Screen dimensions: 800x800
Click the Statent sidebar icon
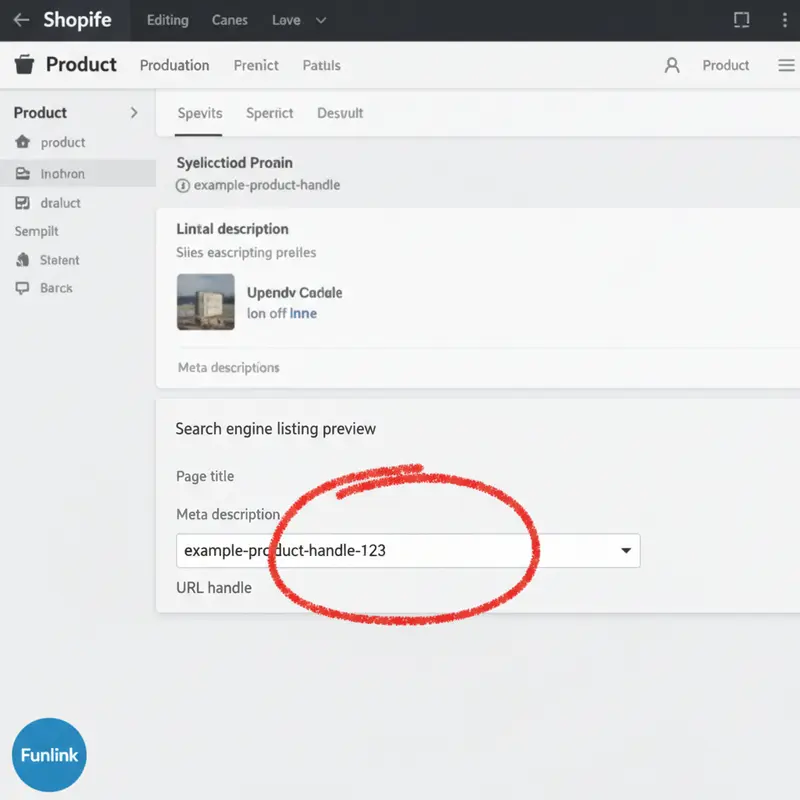coord(22,260)
